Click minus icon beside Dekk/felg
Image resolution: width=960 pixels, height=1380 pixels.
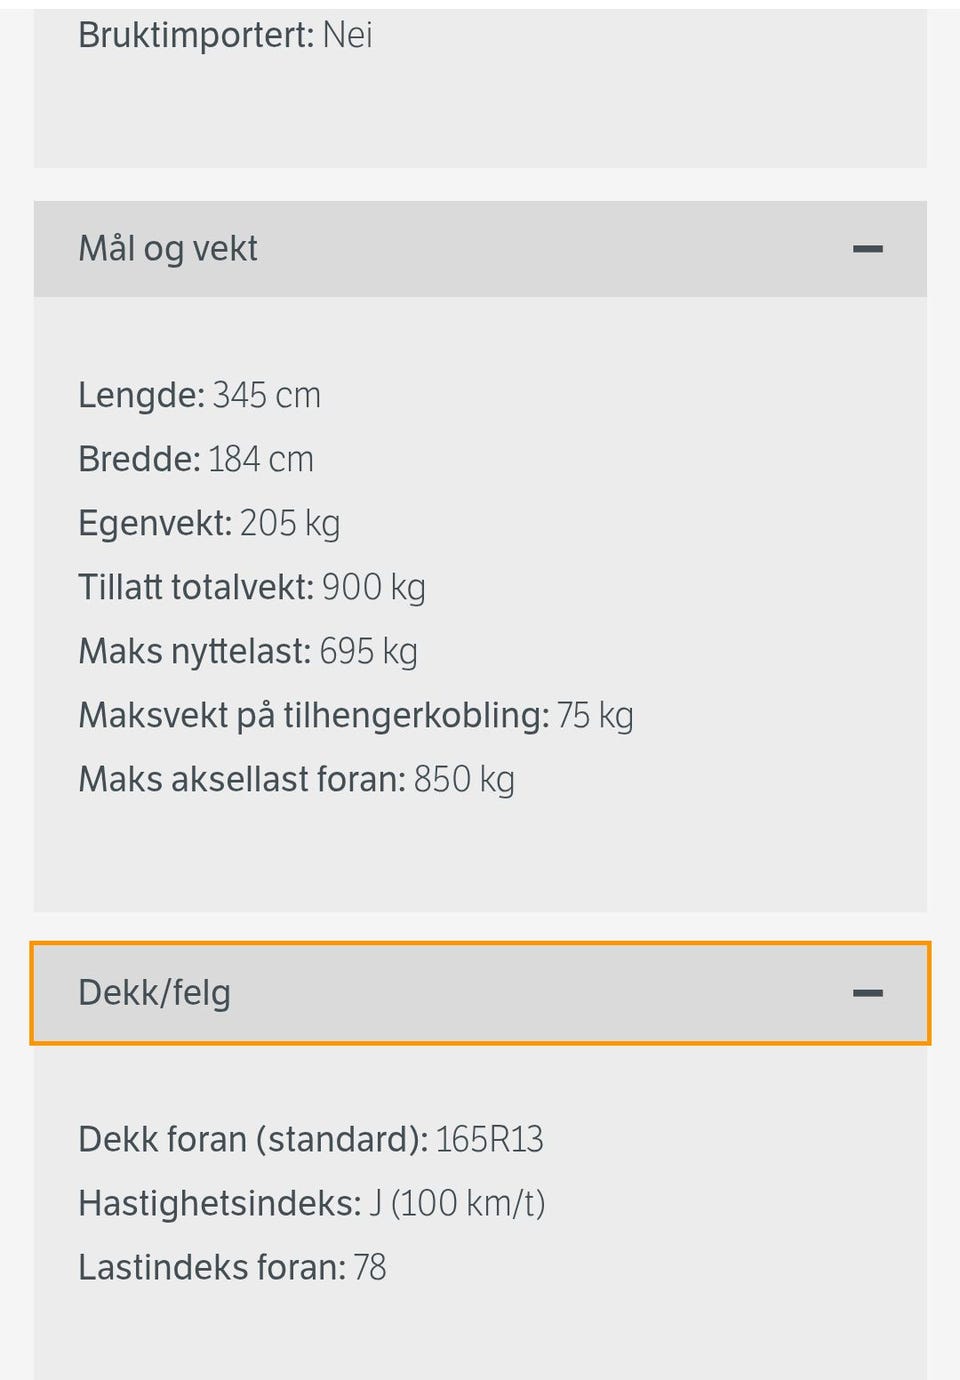click(x=867, y=993)
